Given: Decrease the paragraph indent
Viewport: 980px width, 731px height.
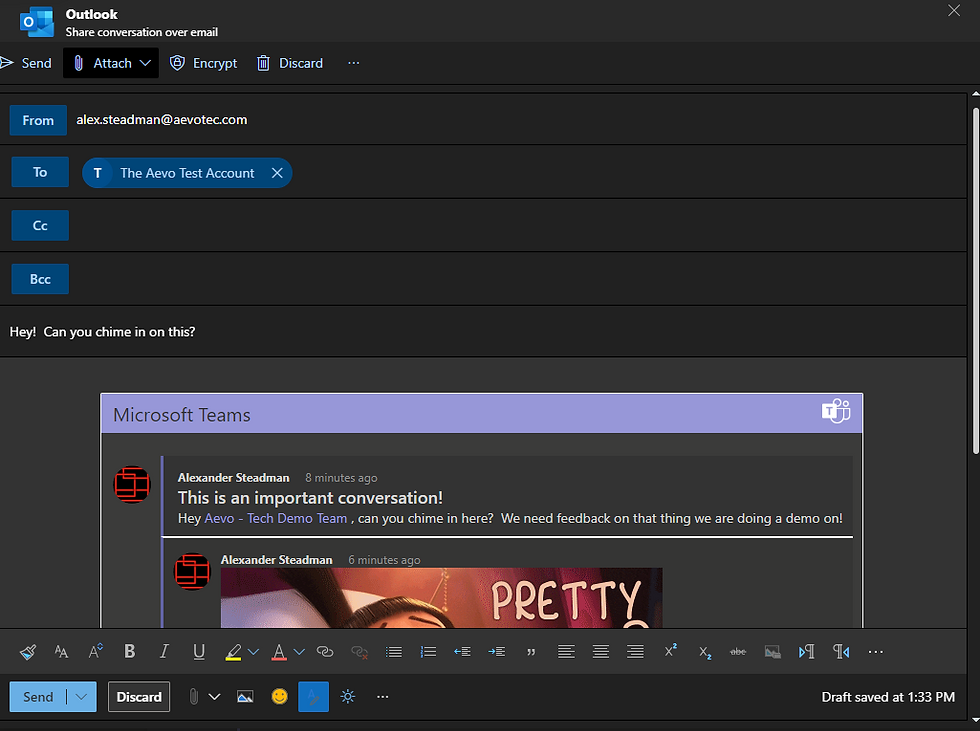Looking at the screenshot, I should click(462, 652).
